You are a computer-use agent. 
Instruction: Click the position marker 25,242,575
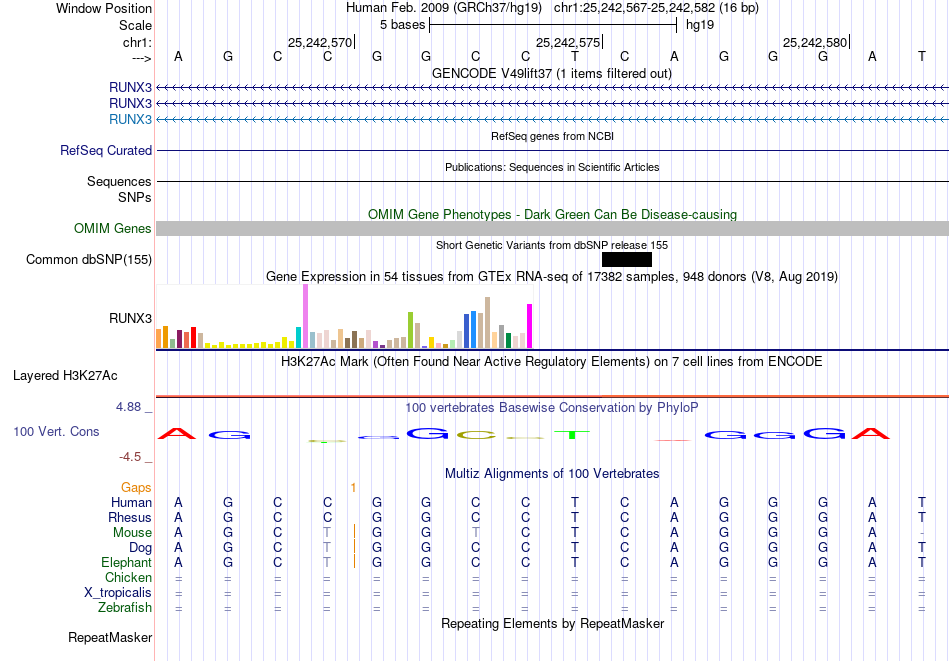point(568,42)
